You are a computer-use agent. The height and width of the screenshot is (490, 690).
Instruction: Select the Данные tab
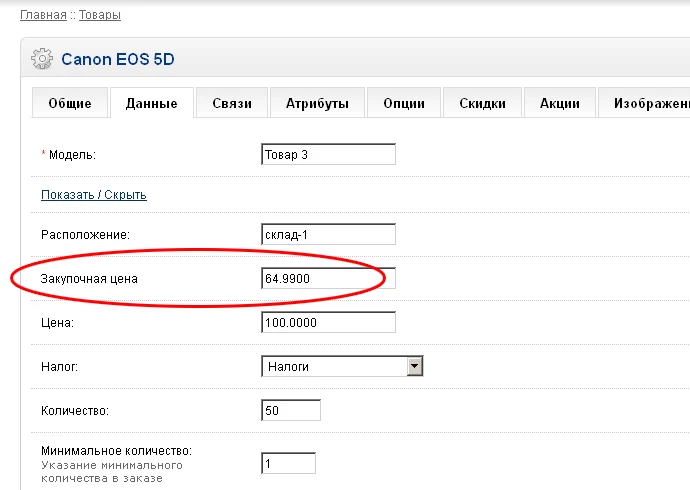click(152, 103)
